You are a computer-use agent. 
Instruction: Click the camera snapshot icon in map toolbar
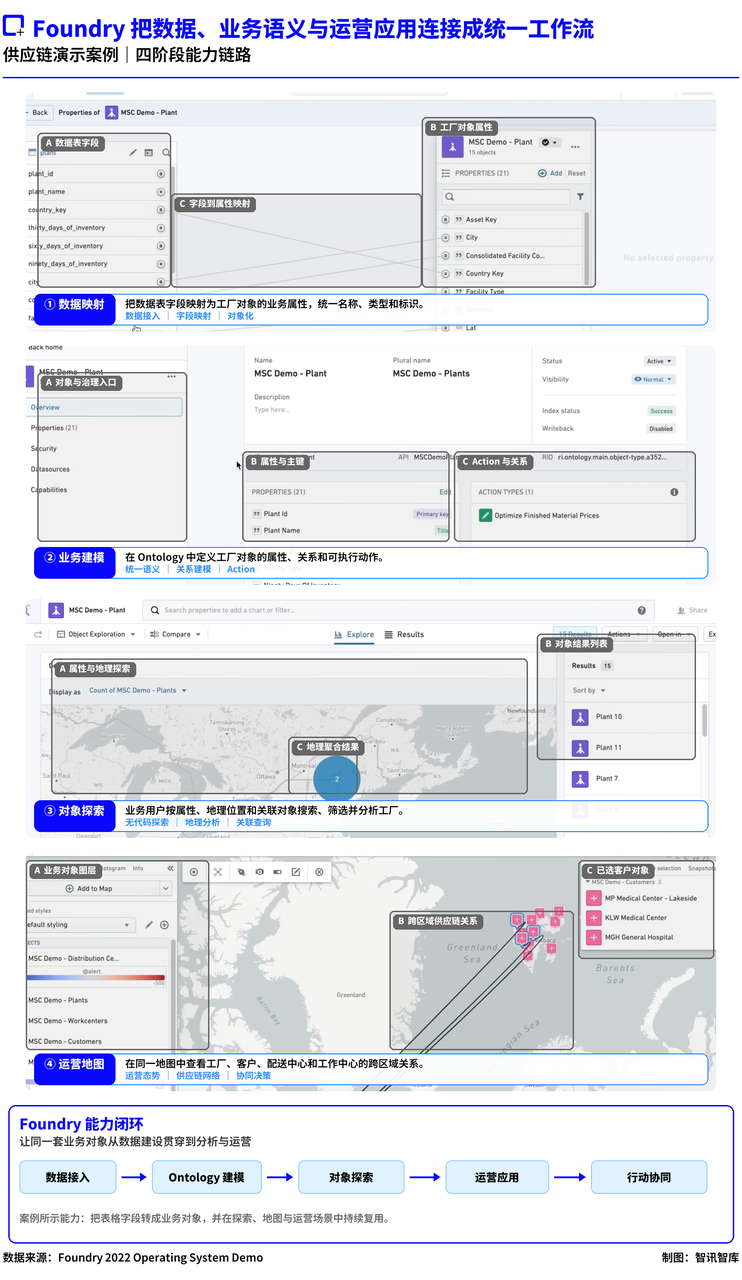(259, 872)
